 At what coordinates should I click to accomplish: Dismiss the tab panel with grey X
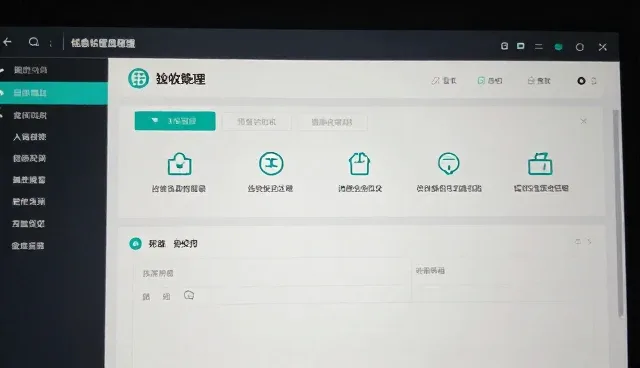583,121
